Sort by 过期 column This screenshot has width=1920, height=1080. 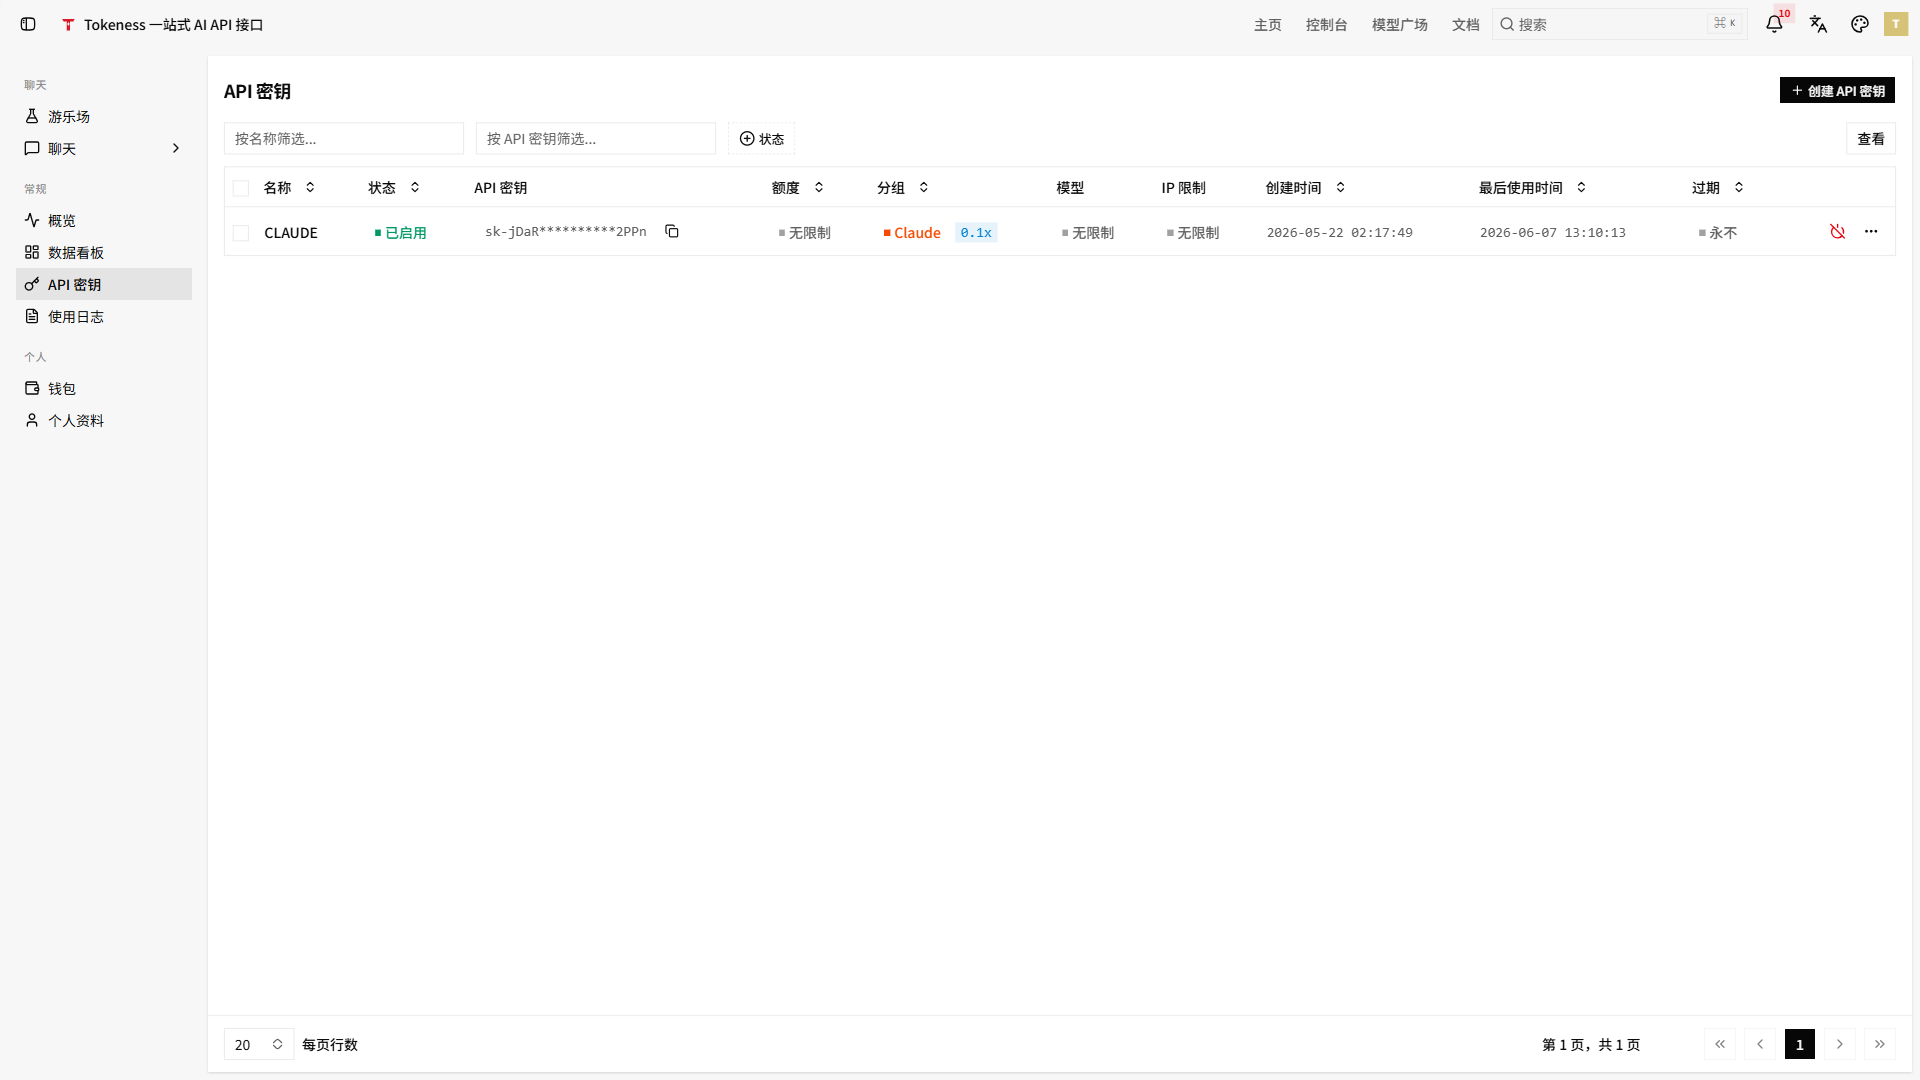(1718, 188)
